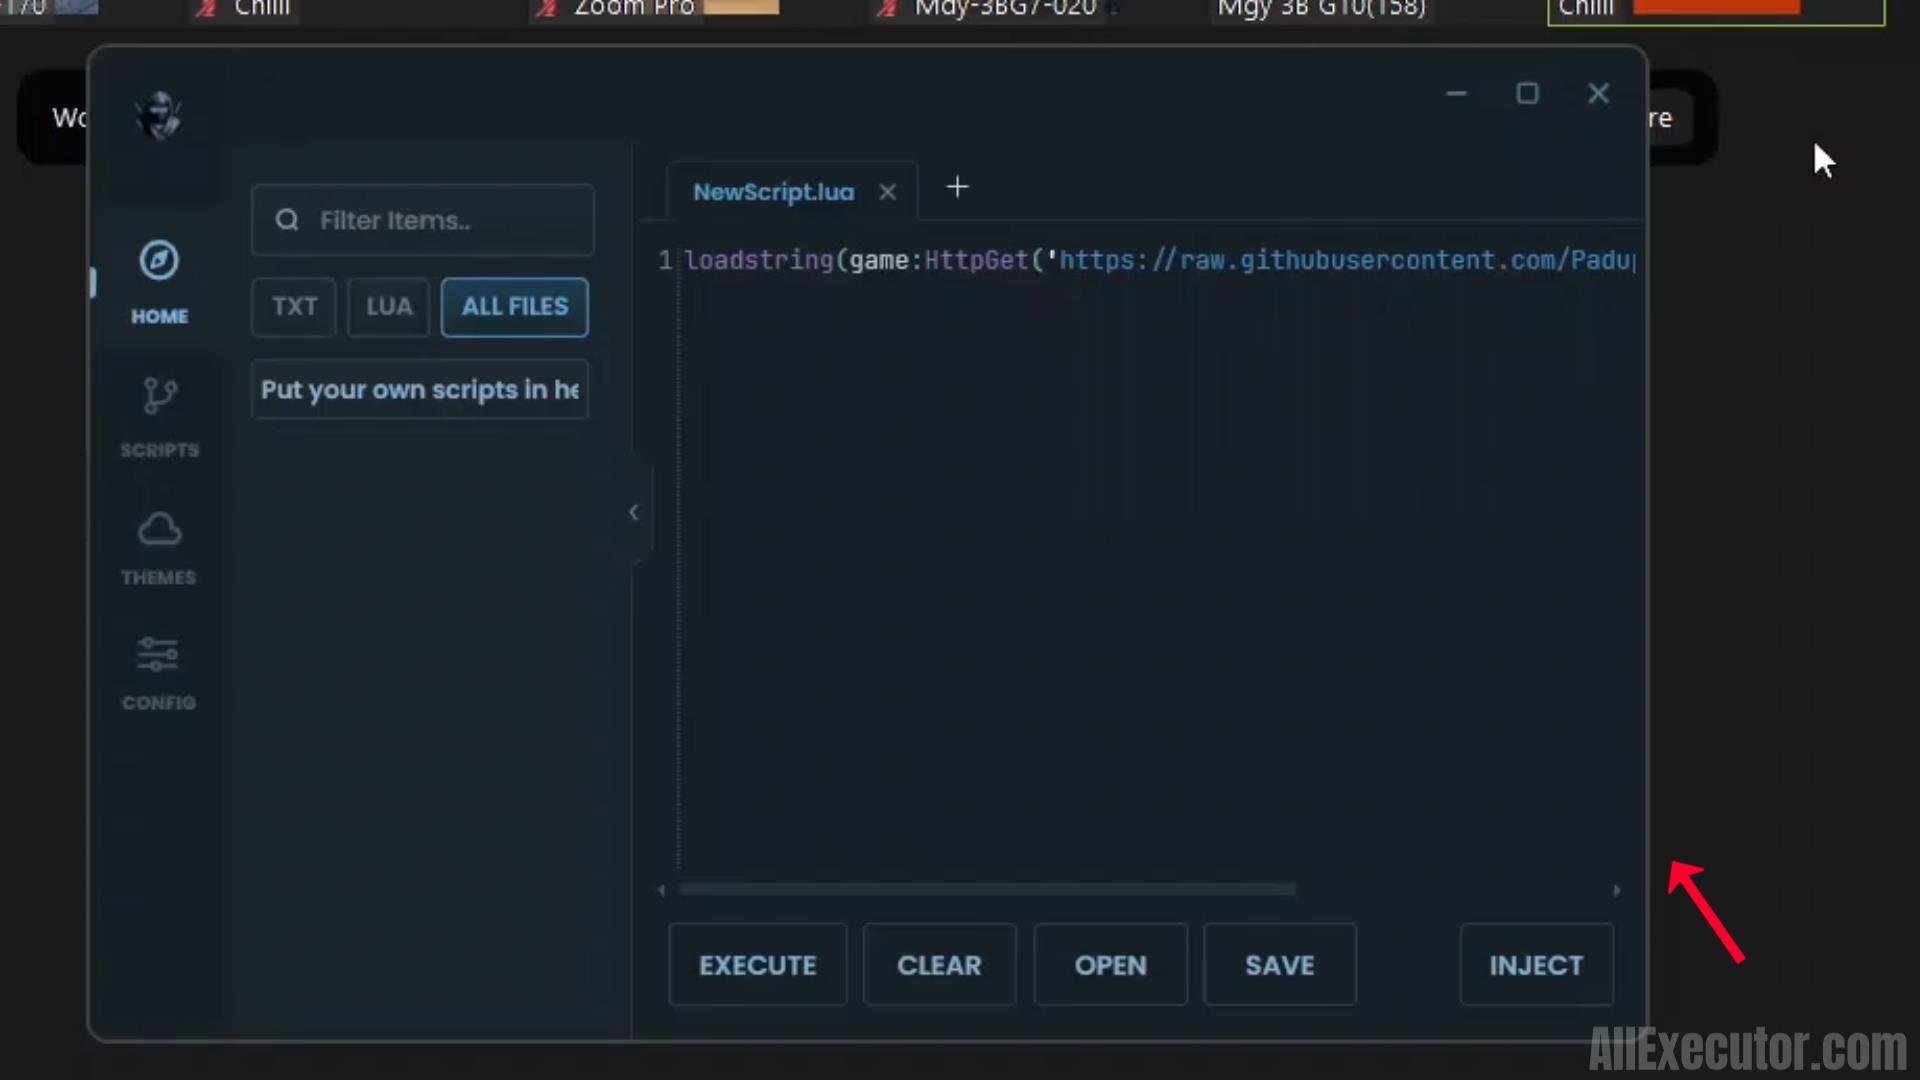Screen dimensions: 1920x1080
Task: Click the CLEAR editor button
Action: [x=939, y=965]
